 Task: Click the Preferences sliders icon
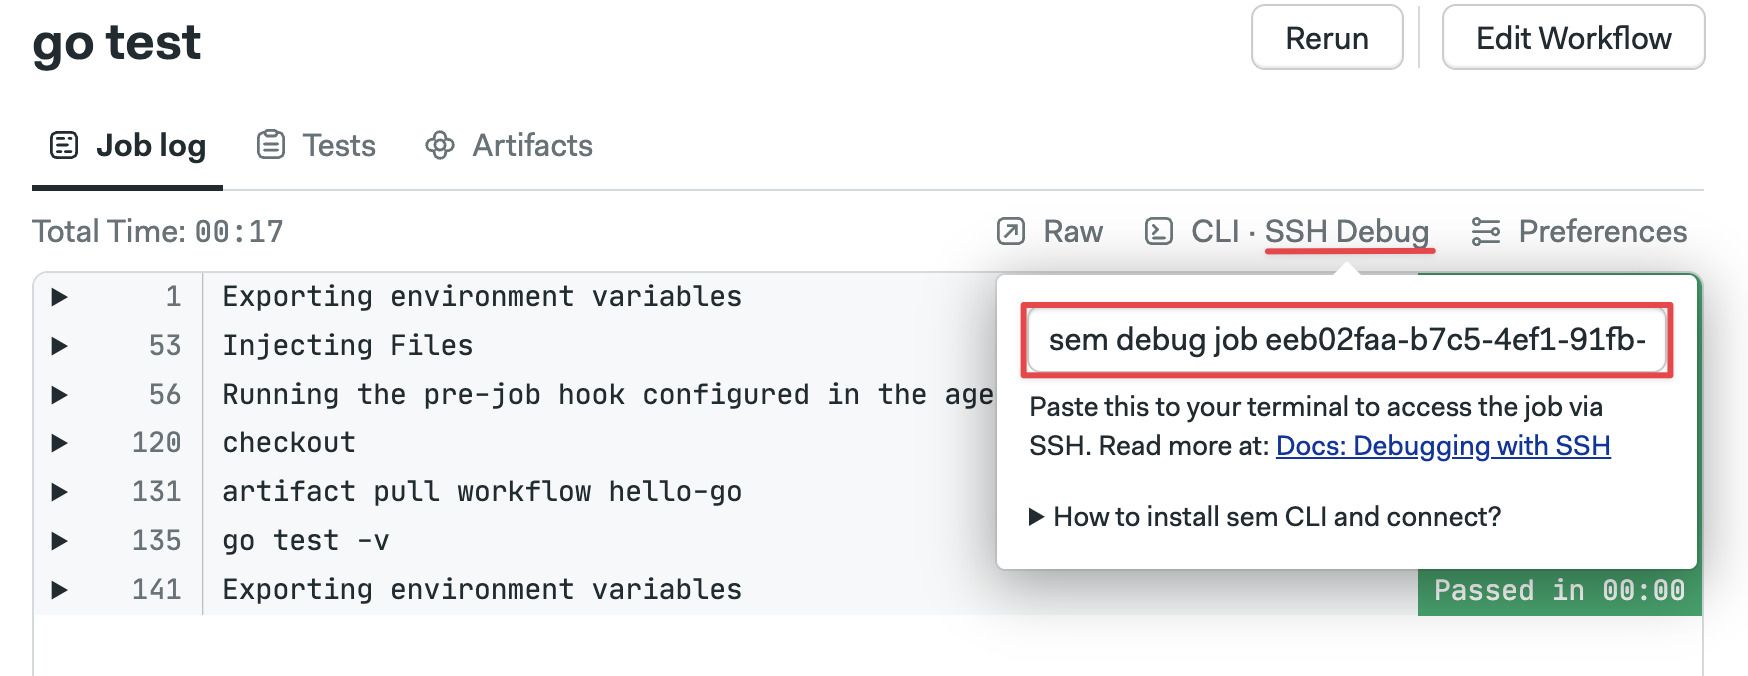click(x=1486, y=232)
